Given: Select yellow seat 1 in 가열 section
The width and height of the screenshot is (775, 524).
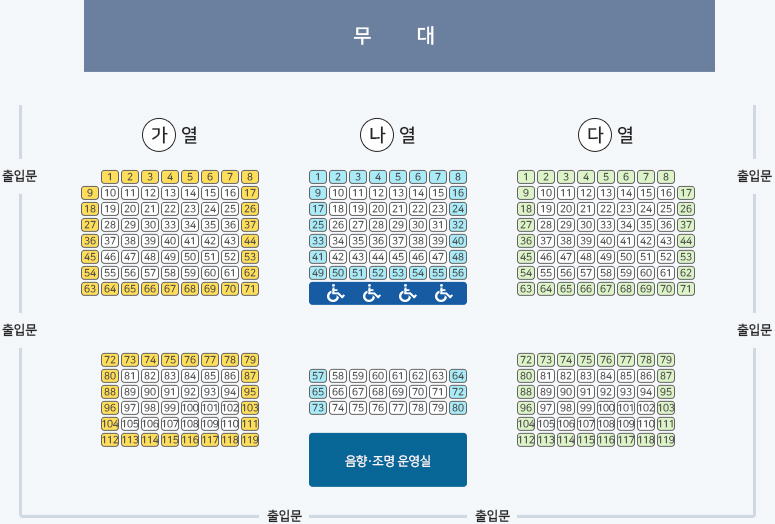Looking at the screenshot, I should [110, 177].
